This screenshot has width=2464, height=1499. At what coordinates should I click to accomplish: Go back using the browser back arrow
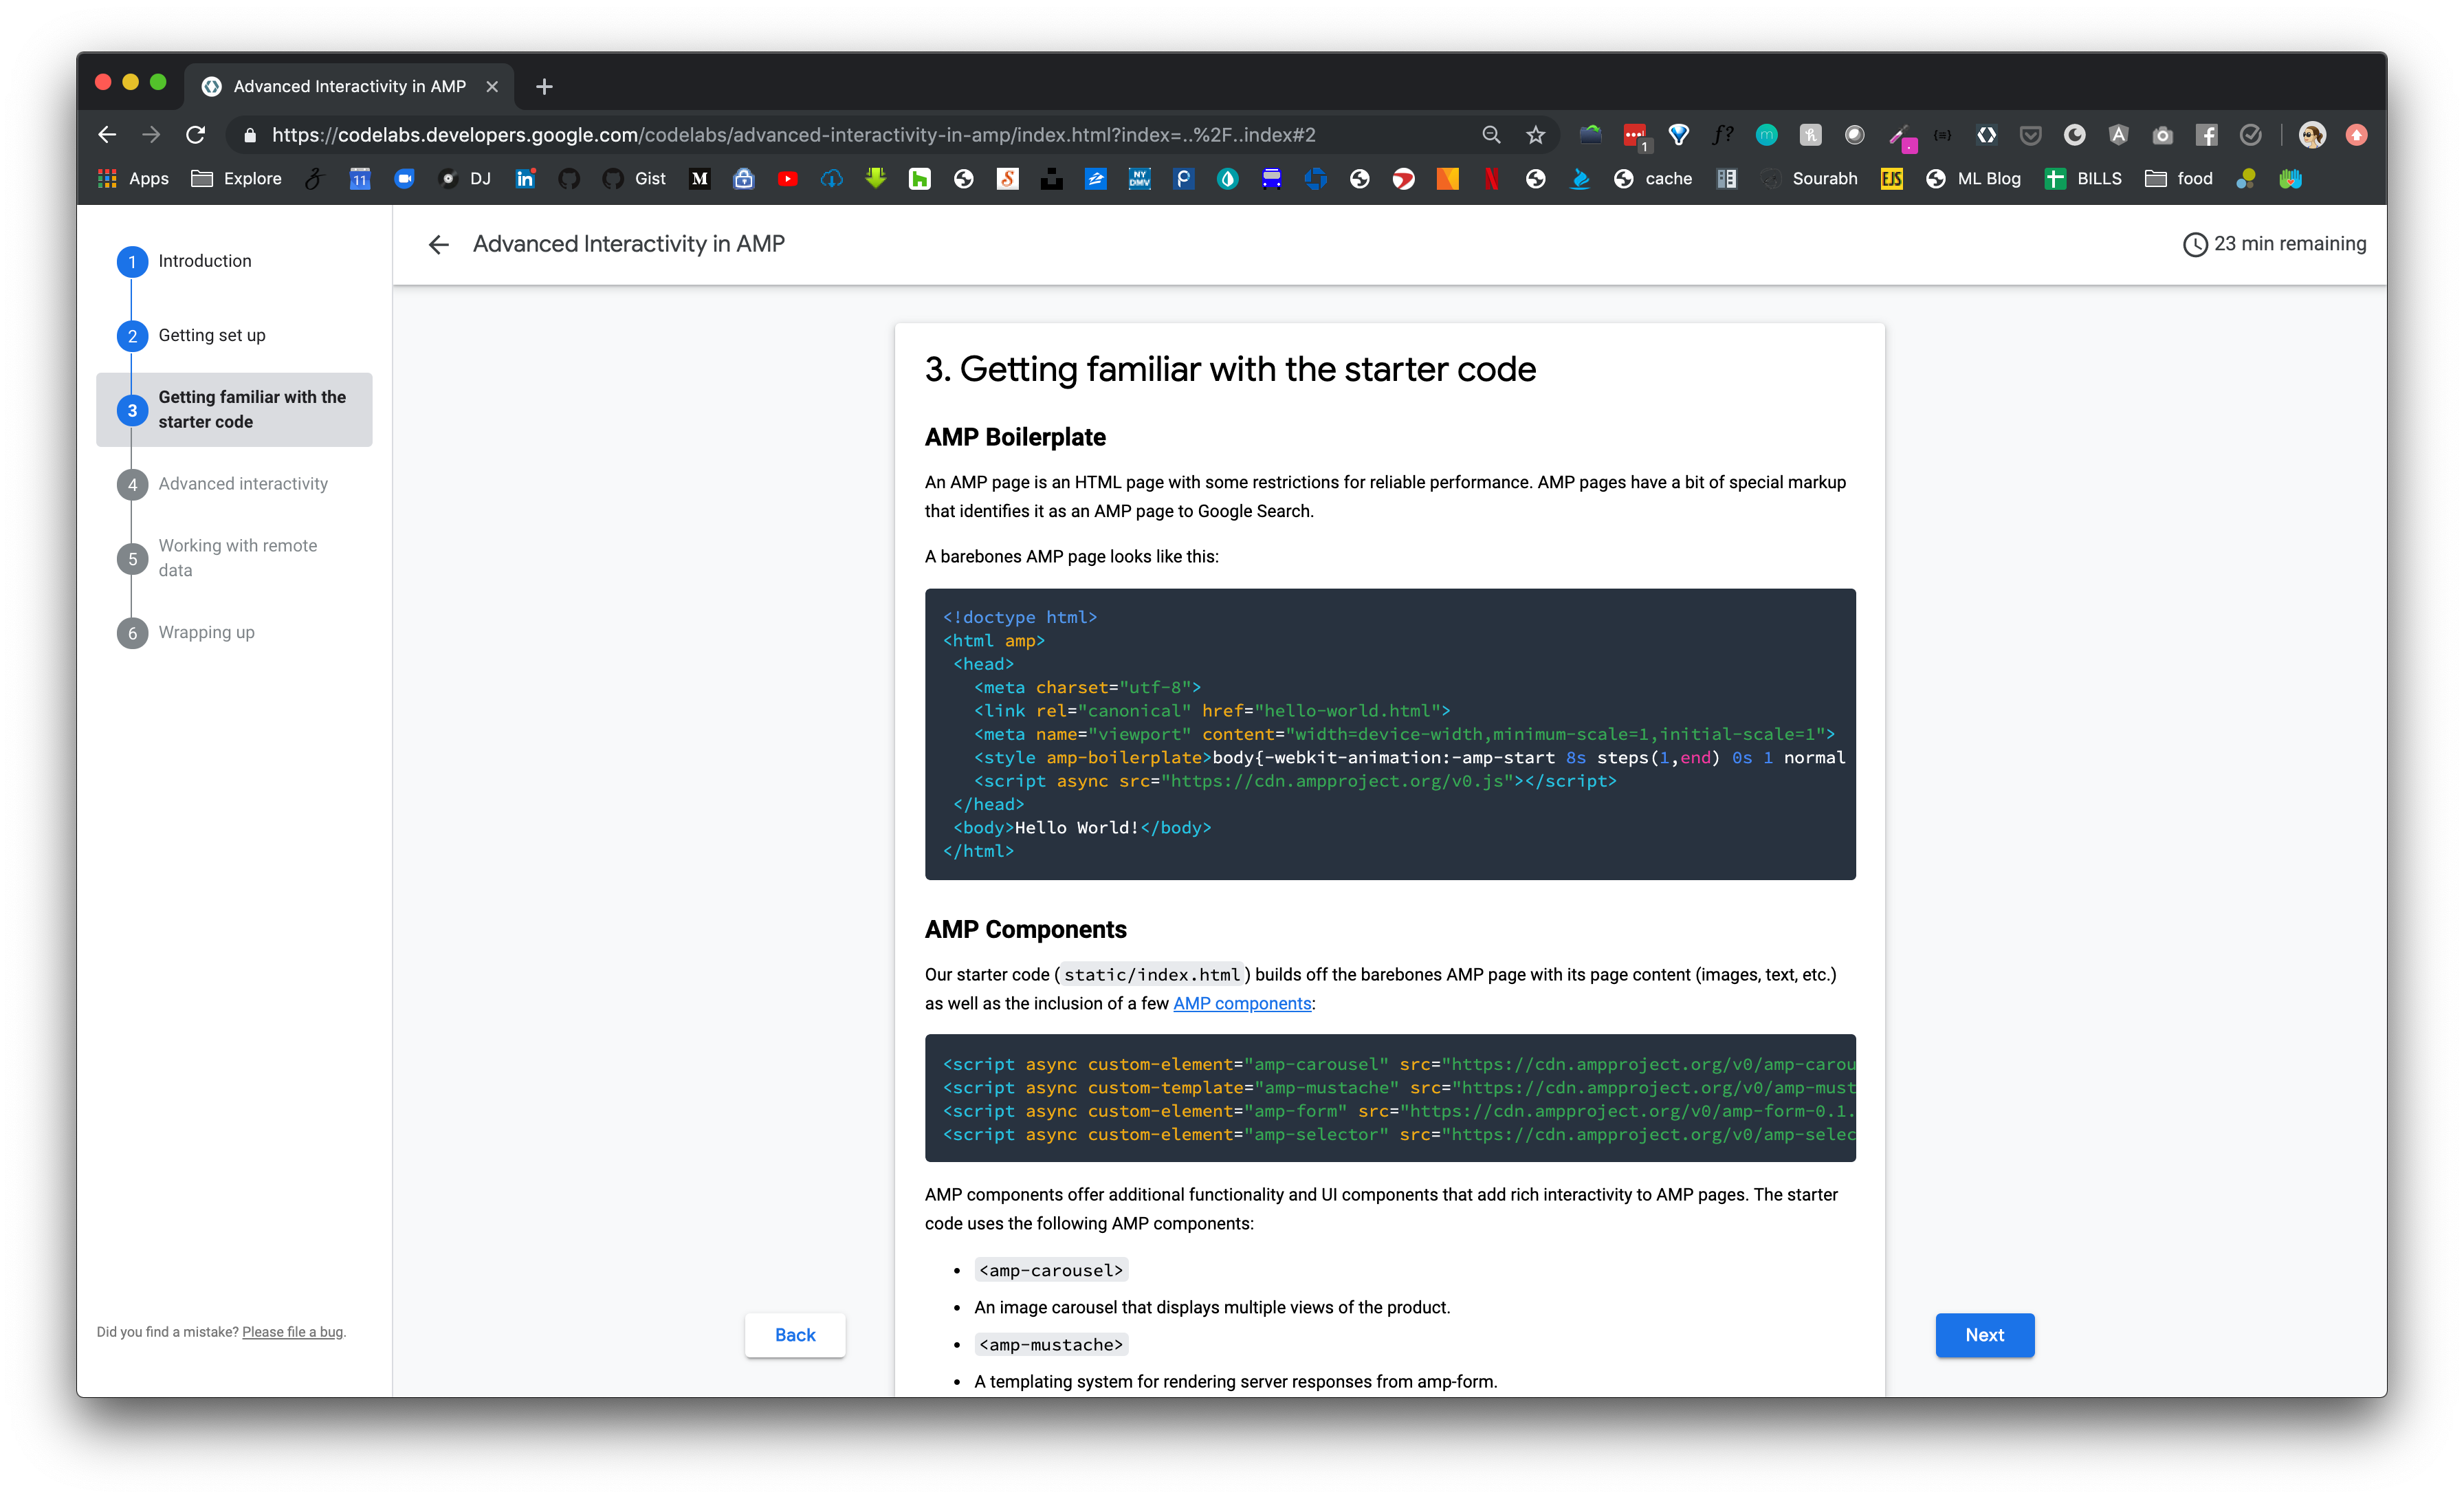pos(107,135)
